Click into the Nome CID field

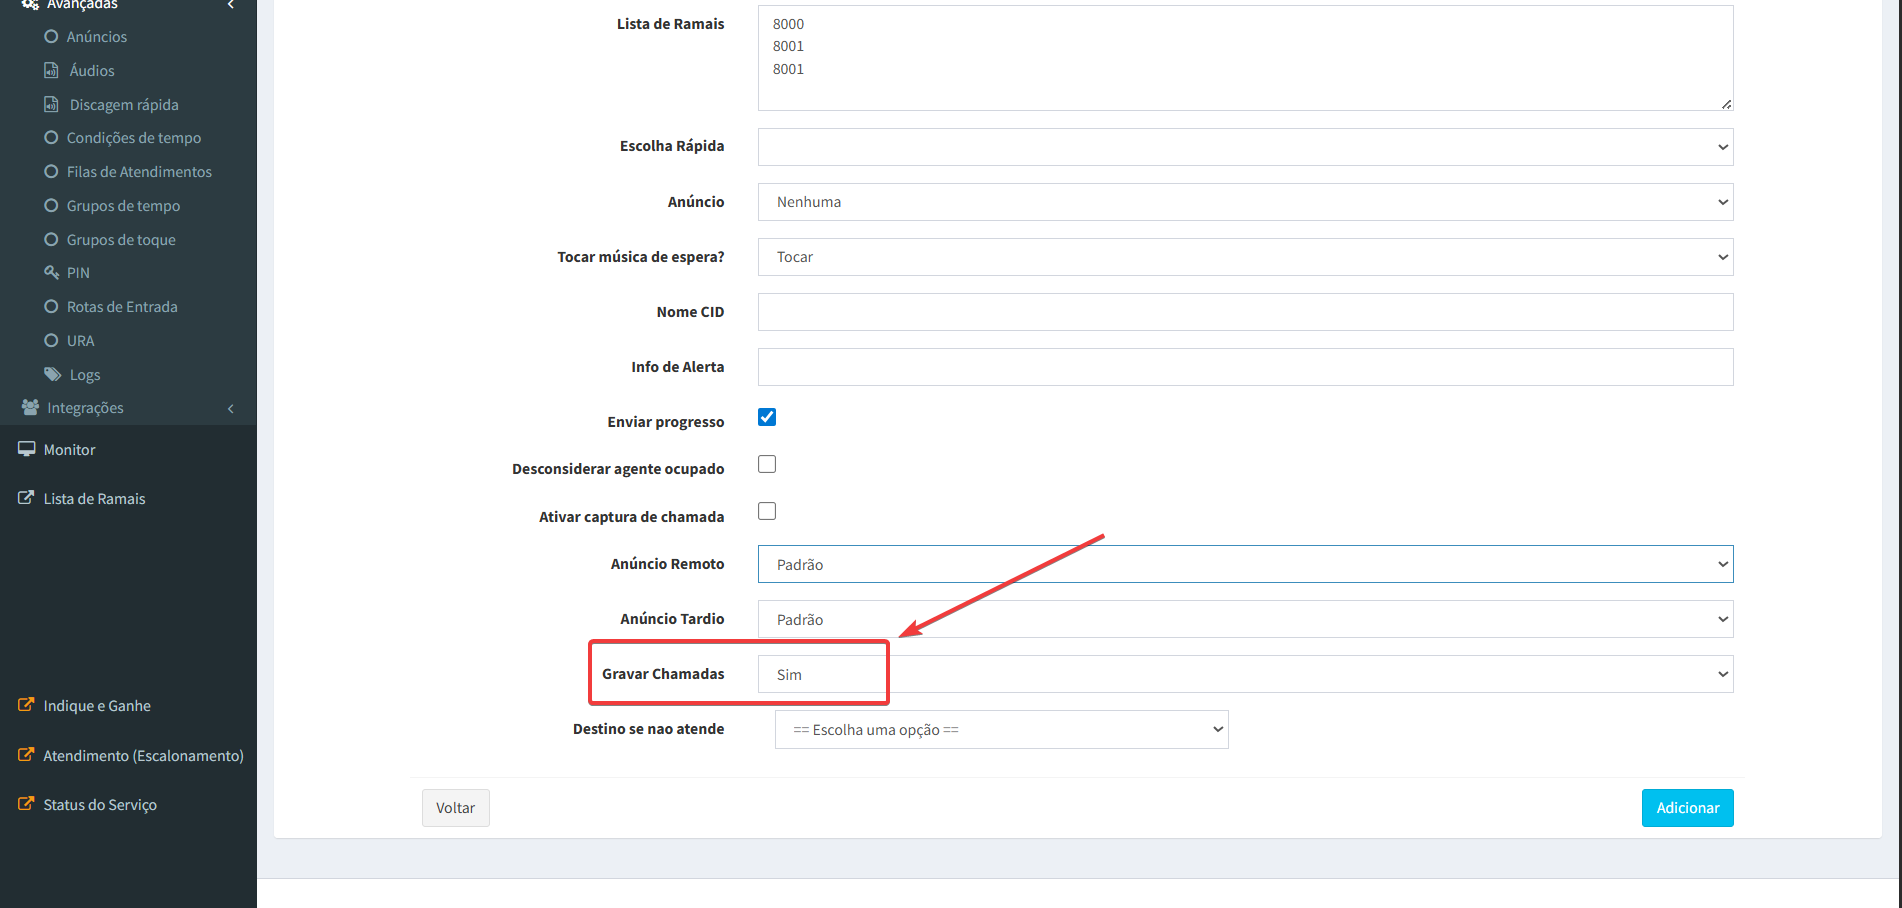(x=1245, y=312)
